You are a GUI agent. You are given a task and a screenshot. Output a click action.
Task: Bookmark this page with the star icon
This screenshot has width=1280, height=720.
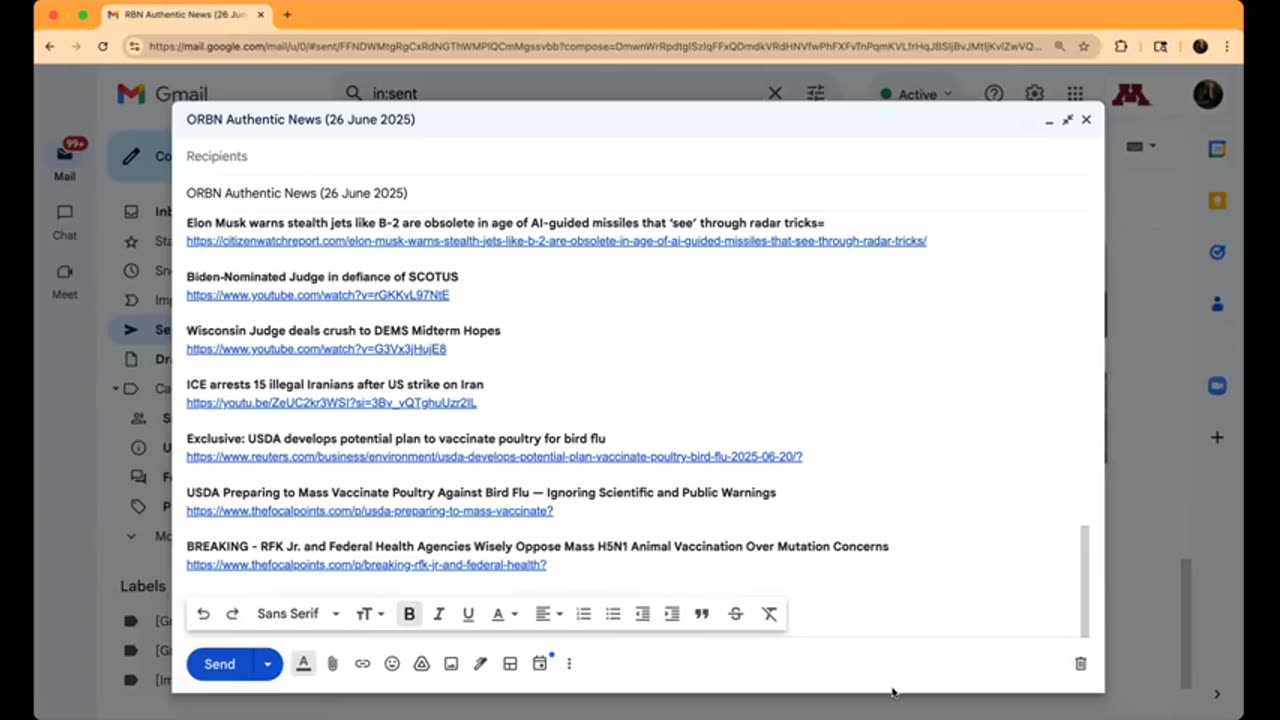pos(1083,46)
